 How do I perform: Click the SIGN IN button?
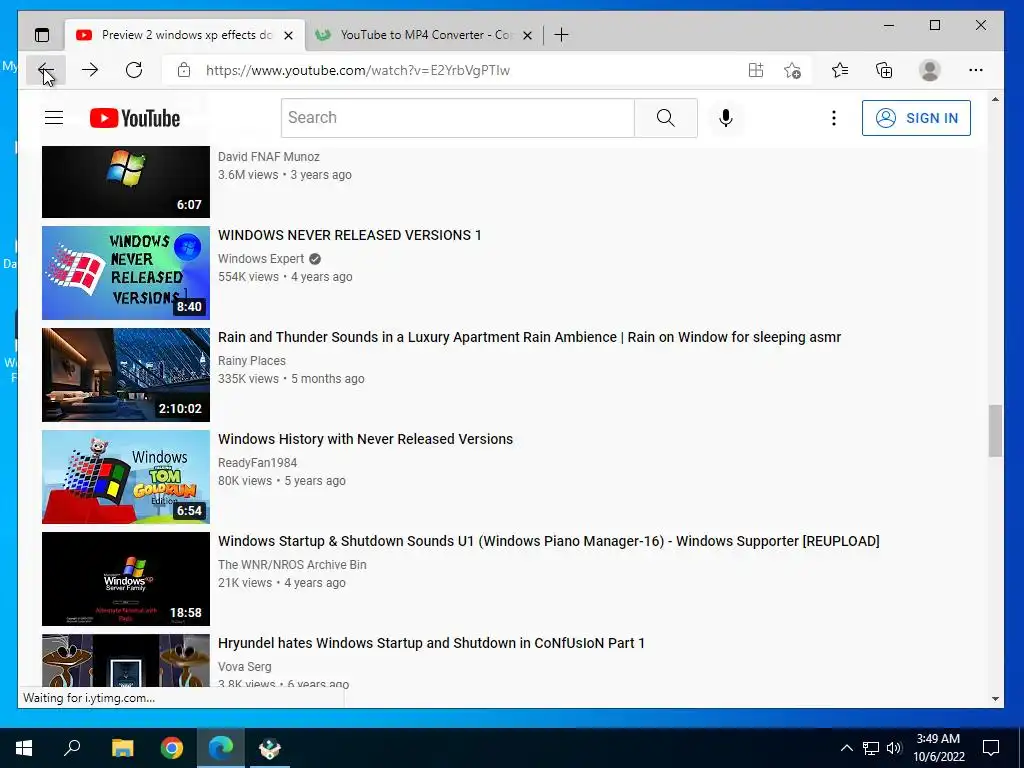[x=916, y=118]
